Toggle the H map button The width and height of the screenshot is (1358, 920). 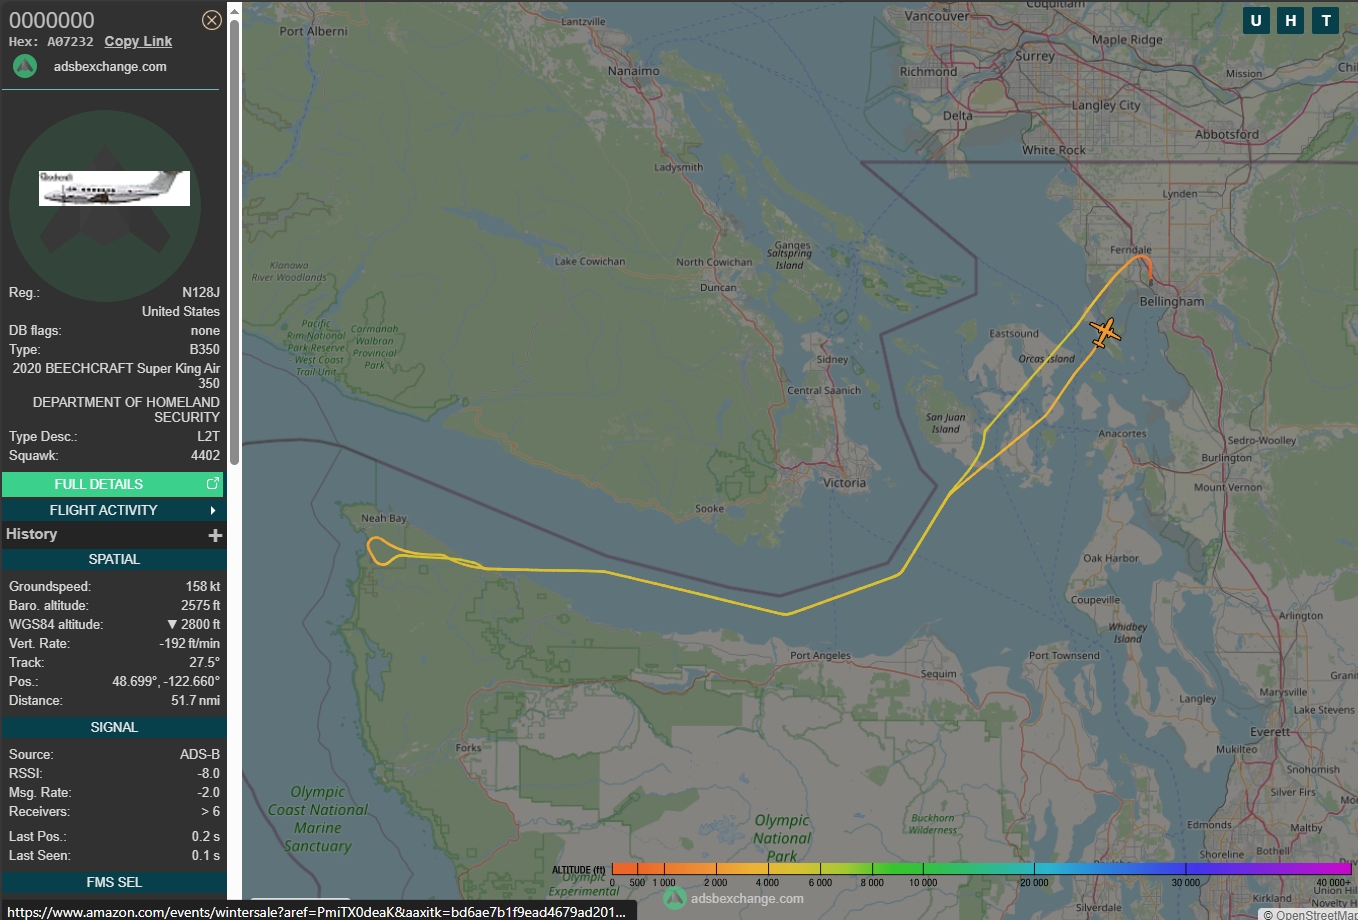(x=1291, y=20)
